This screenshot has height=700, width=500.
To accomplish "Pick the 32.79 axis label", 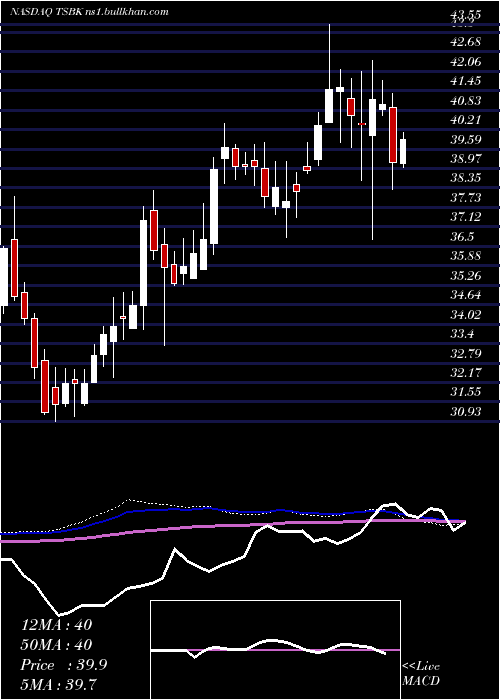I will click(x=465, y=353).
